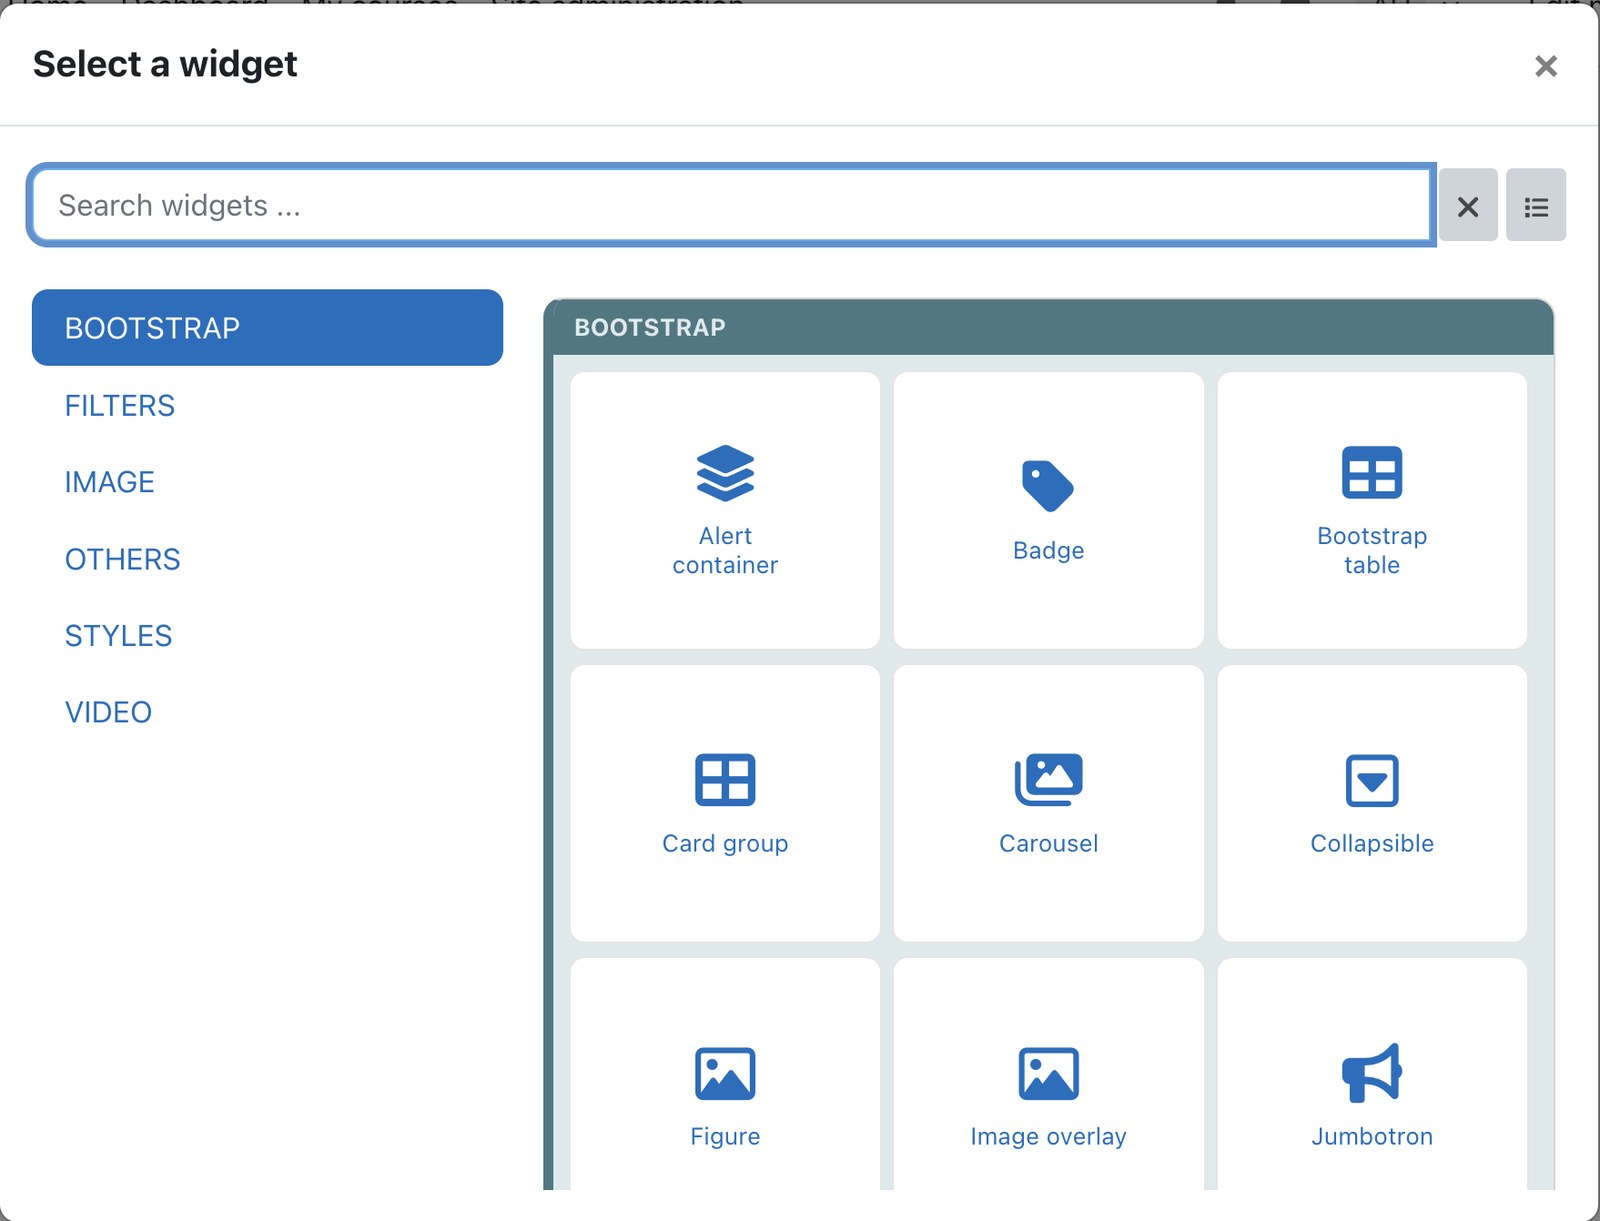This screenshot has height=1221, width=1600.
Task: Pick the Collapsible caret-box icon
Action: click(1372, 780)
